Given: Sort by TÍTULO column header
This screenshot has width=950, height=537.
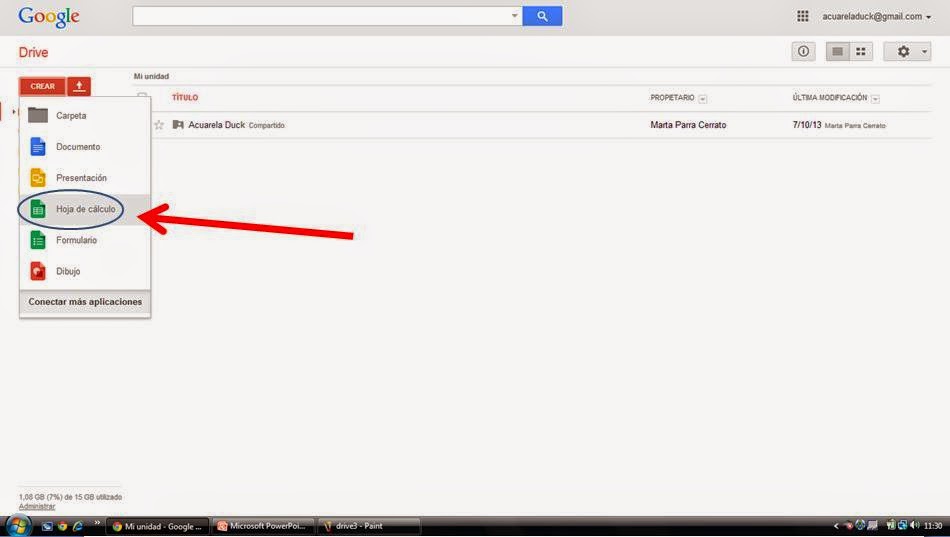Looking at the screenshot, I should [185, 98].
